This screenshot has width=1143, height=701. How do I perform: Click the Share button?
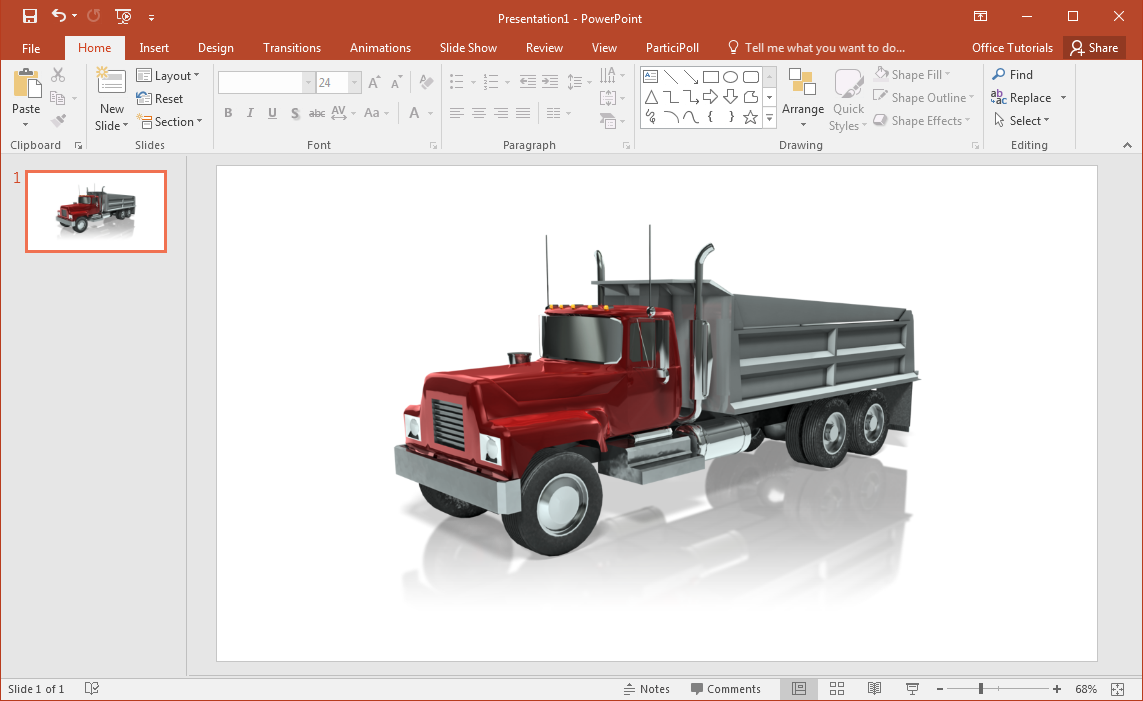[x=1093, y=48]
